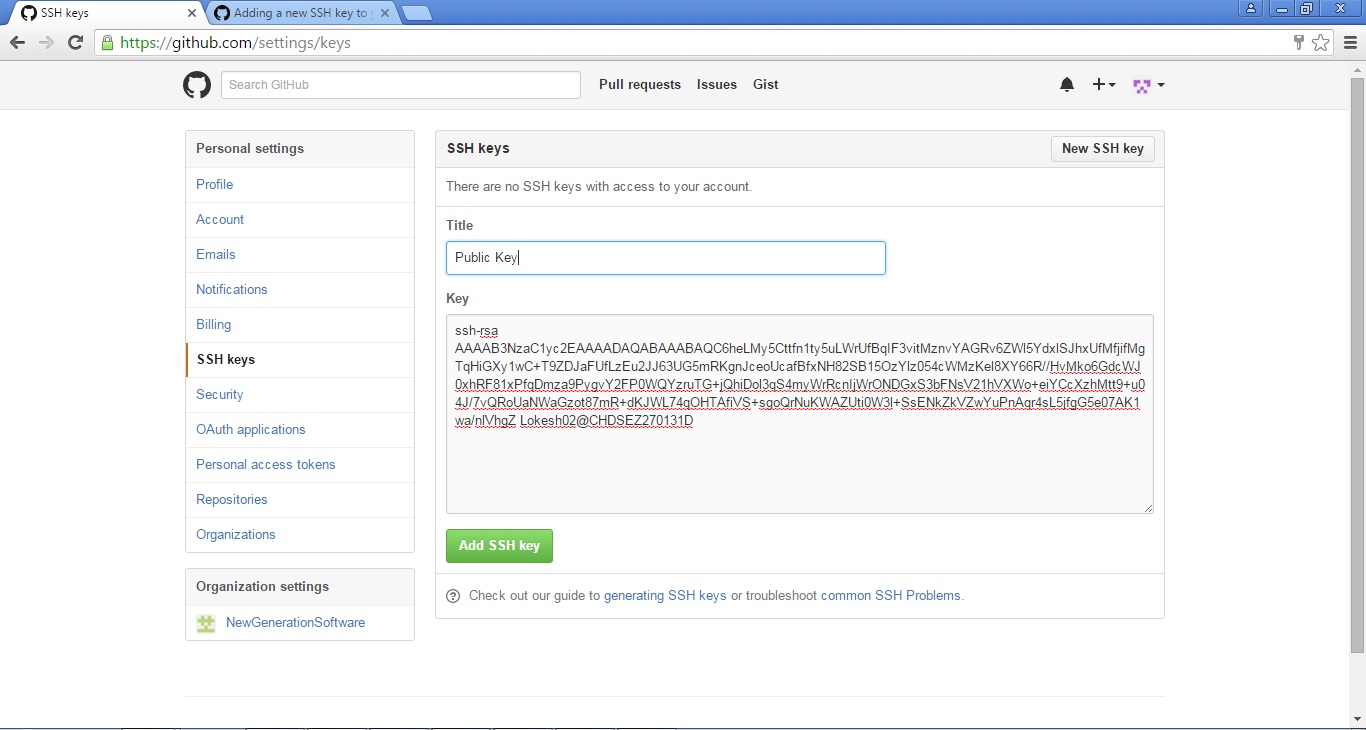Open Emails settings
This screenshot has height=730, width=1366.
coord(300,255)
